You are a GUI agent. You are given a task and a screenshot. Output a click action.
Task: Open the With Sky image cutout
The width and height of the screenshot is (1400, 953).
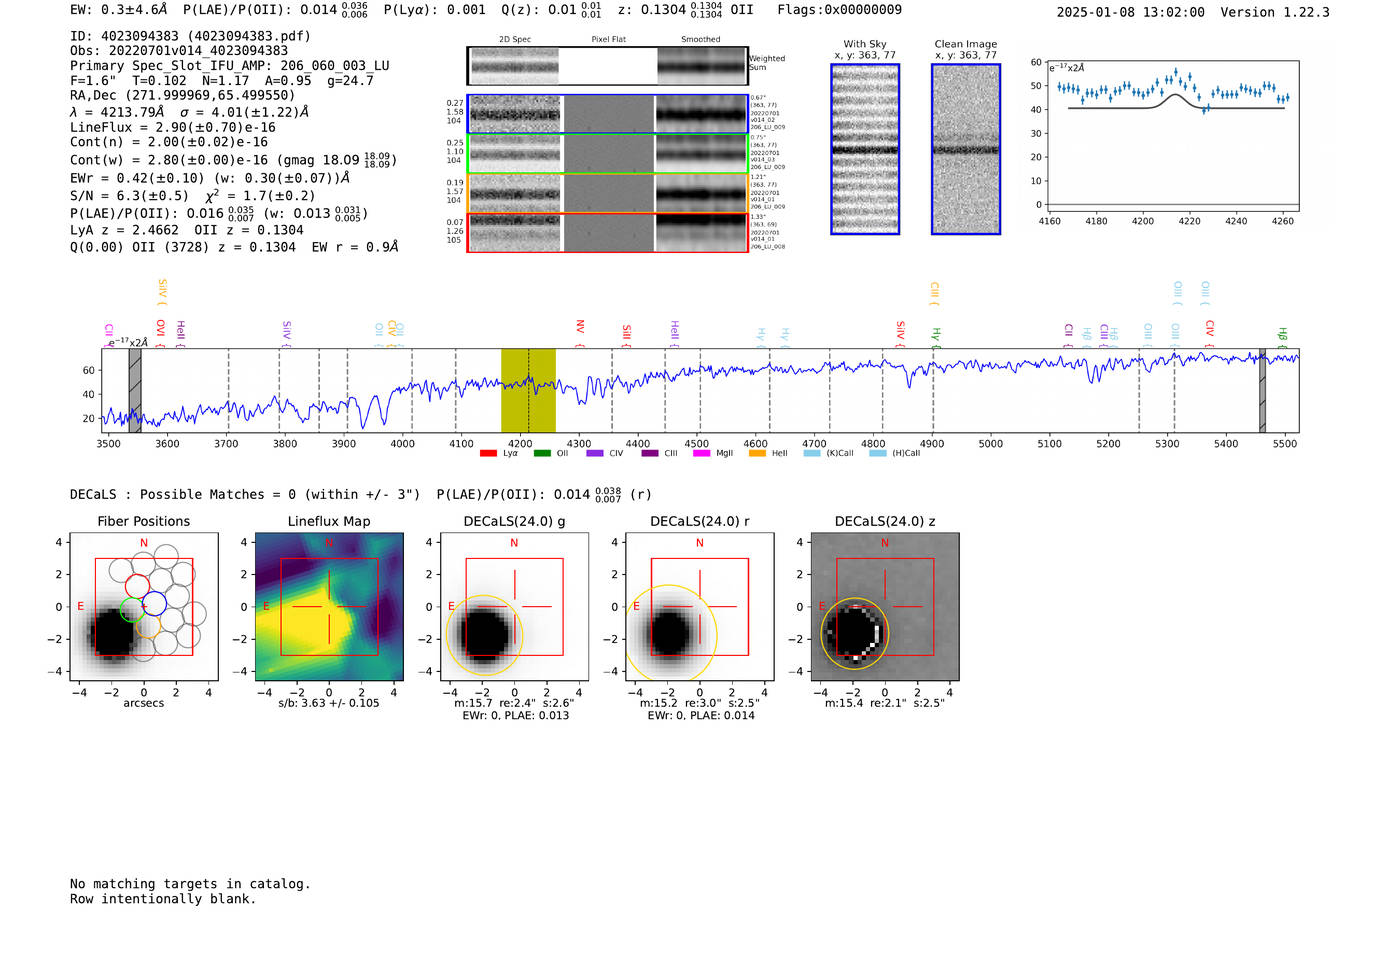click(x=865, y=149)
